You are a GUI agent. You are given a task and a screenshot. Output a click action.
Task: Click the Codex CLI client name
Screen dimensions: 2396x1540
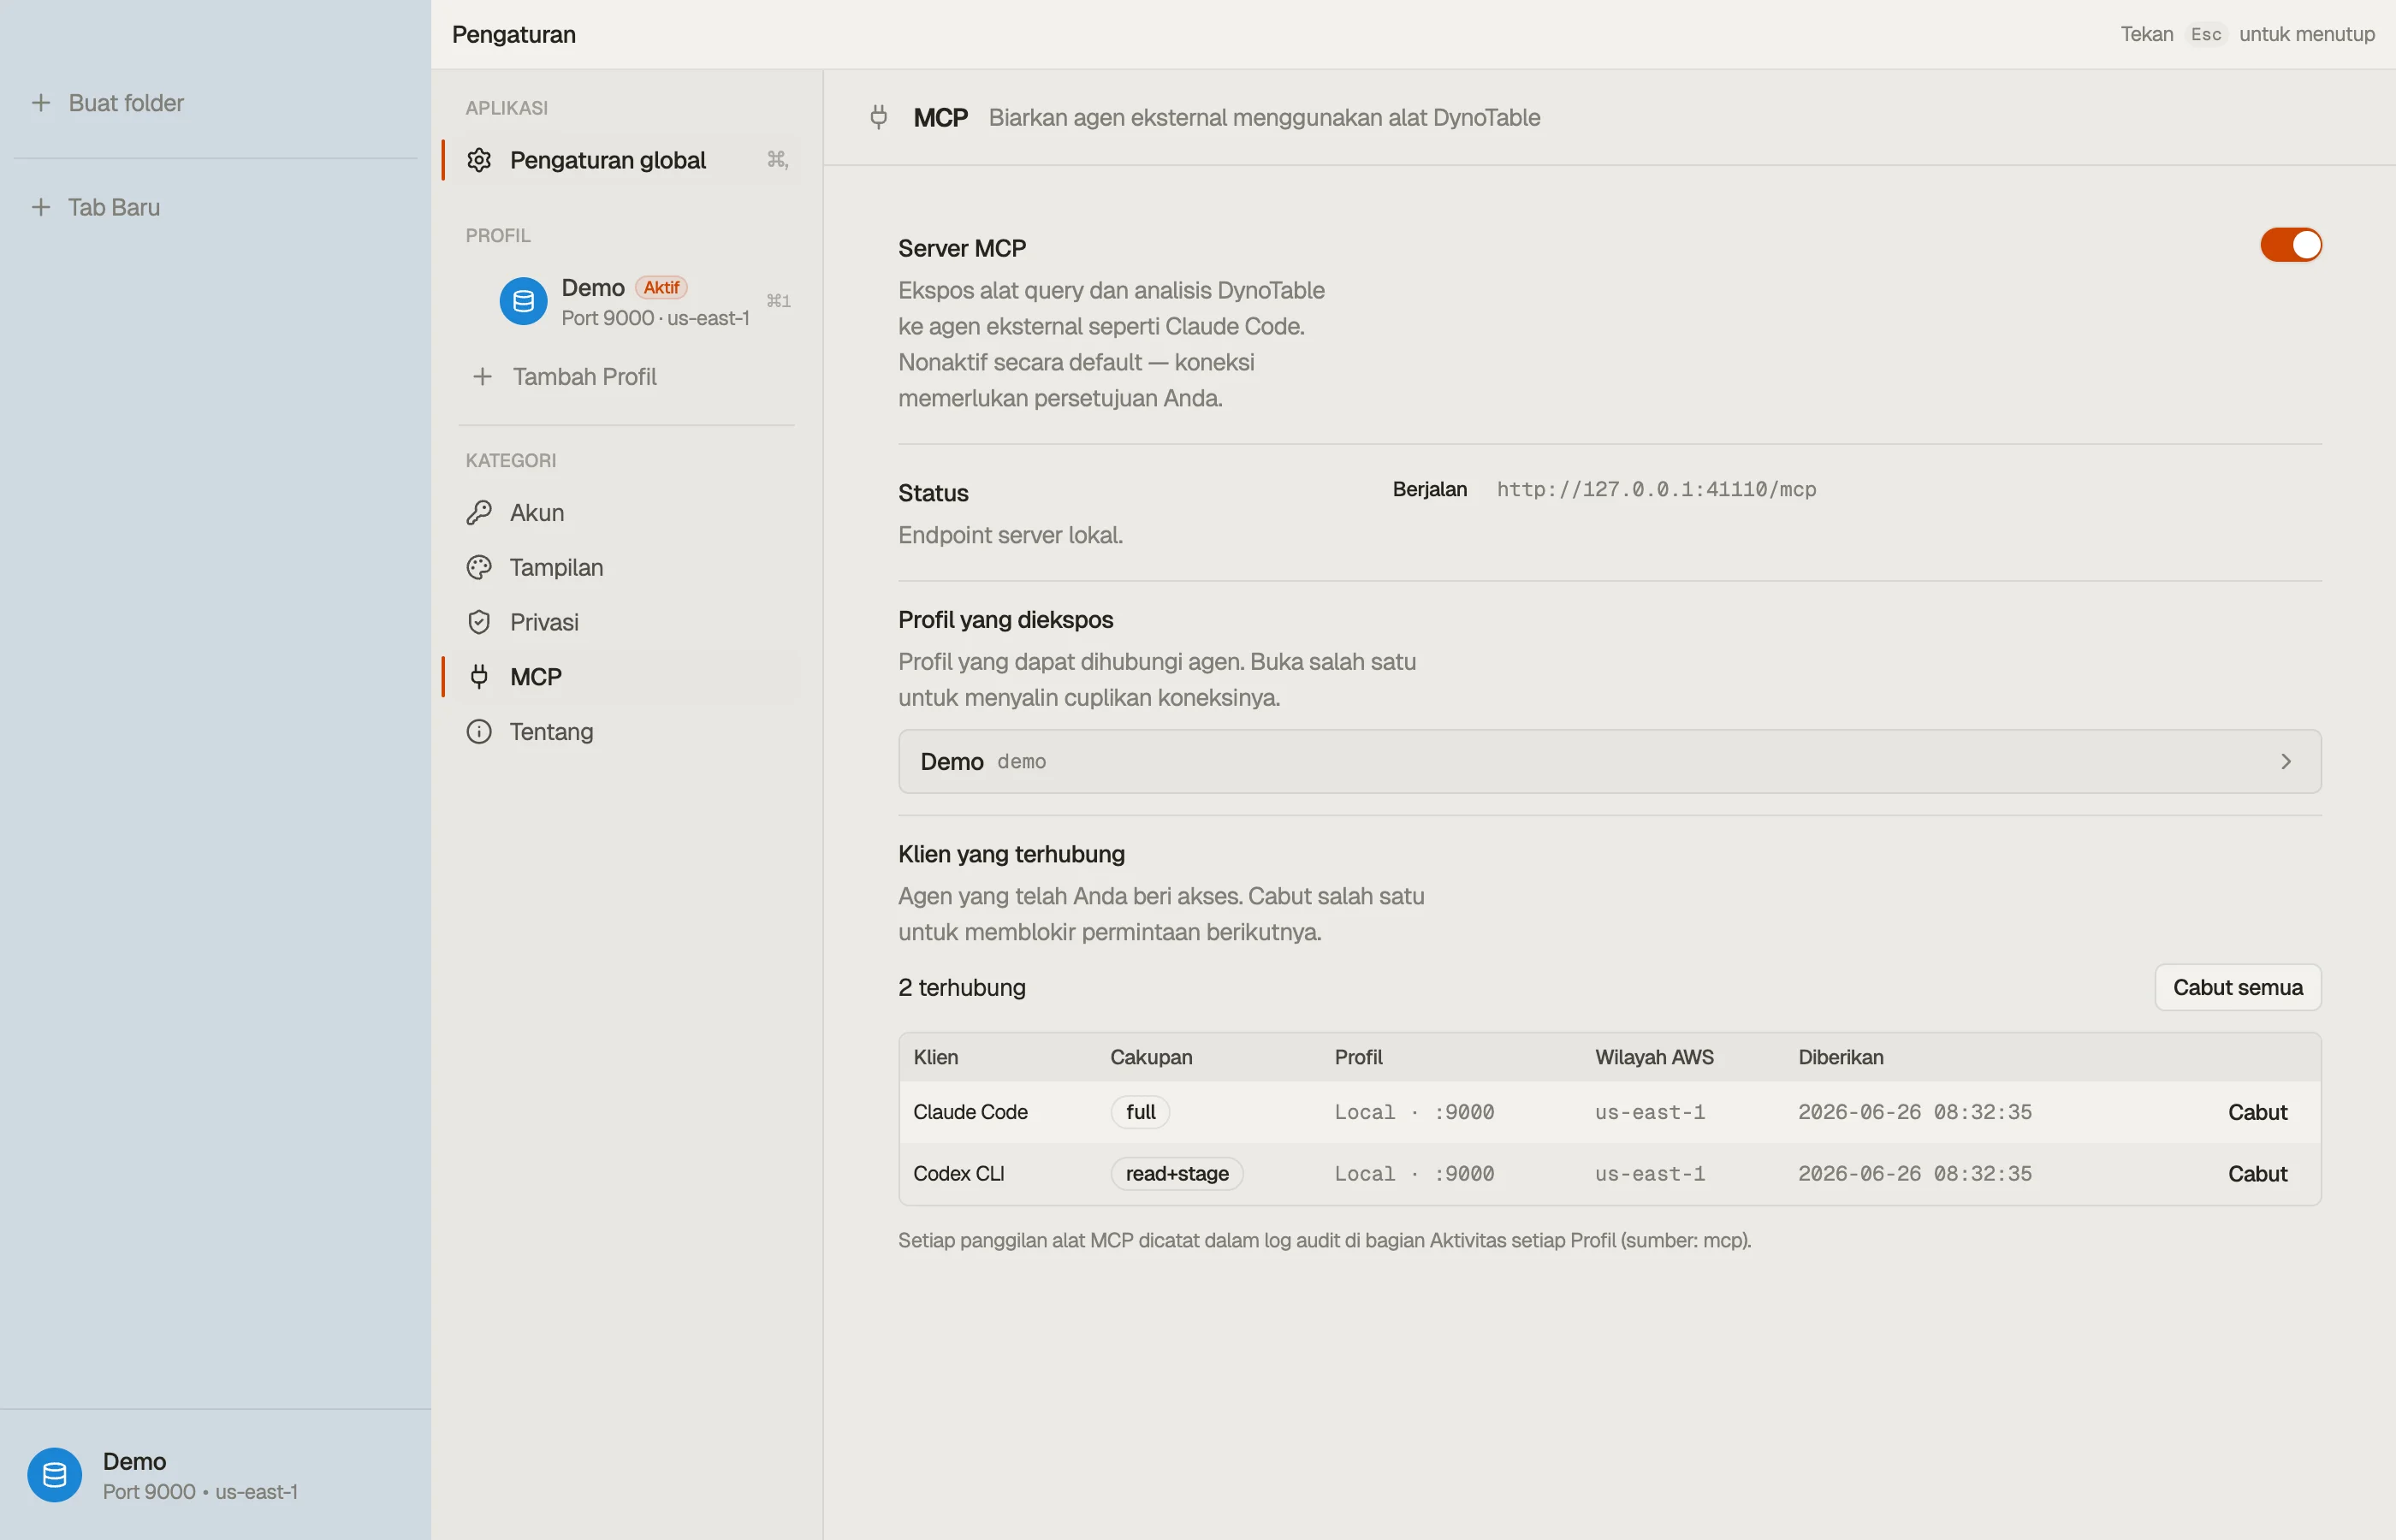[x=958, y=1174]
